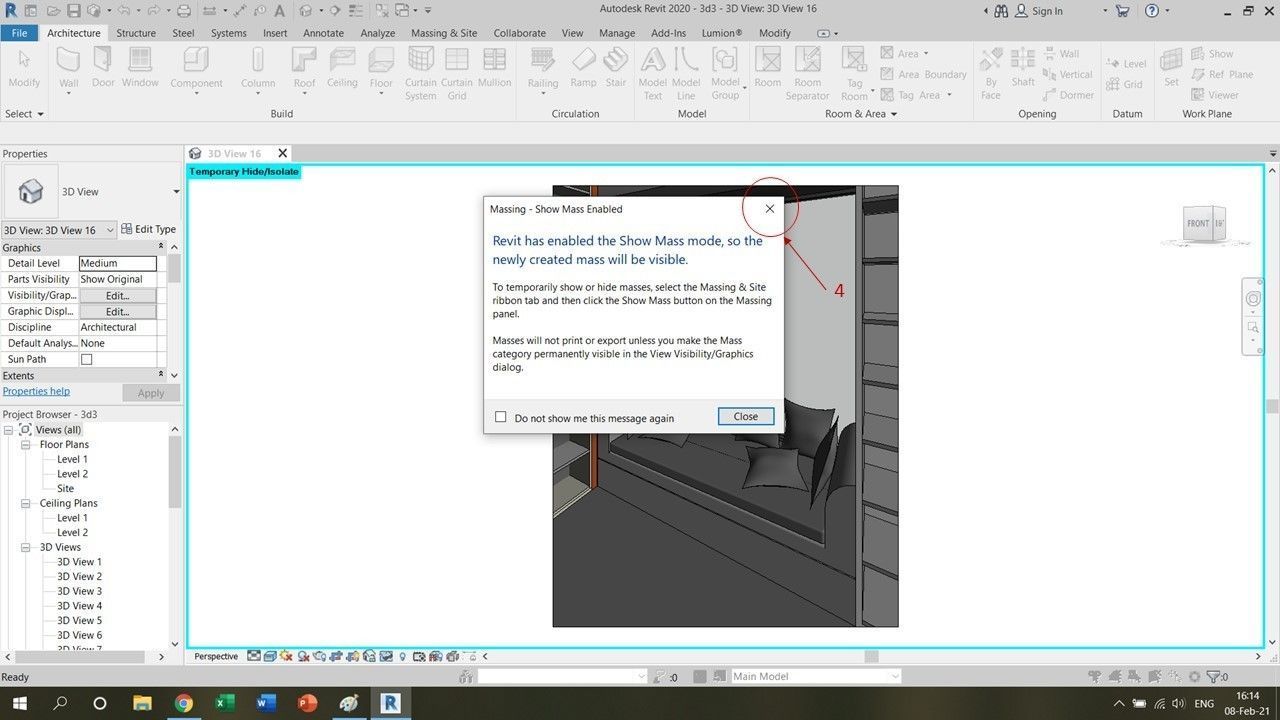
Task: Collapse the Views (all) tree node
Action: coord(8,430)
